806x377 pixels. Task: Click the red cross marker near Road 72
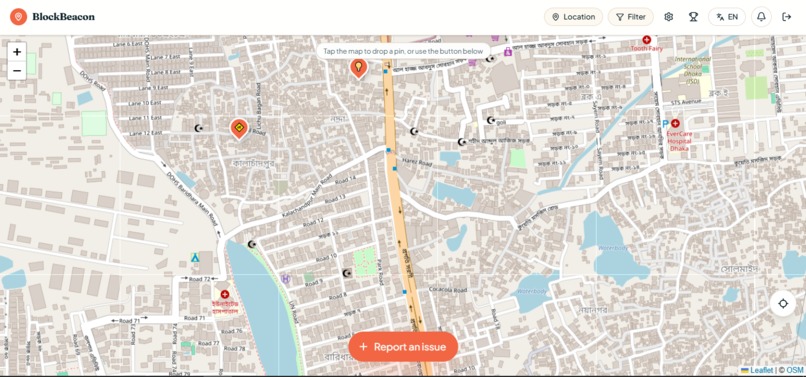pos(225,294)
